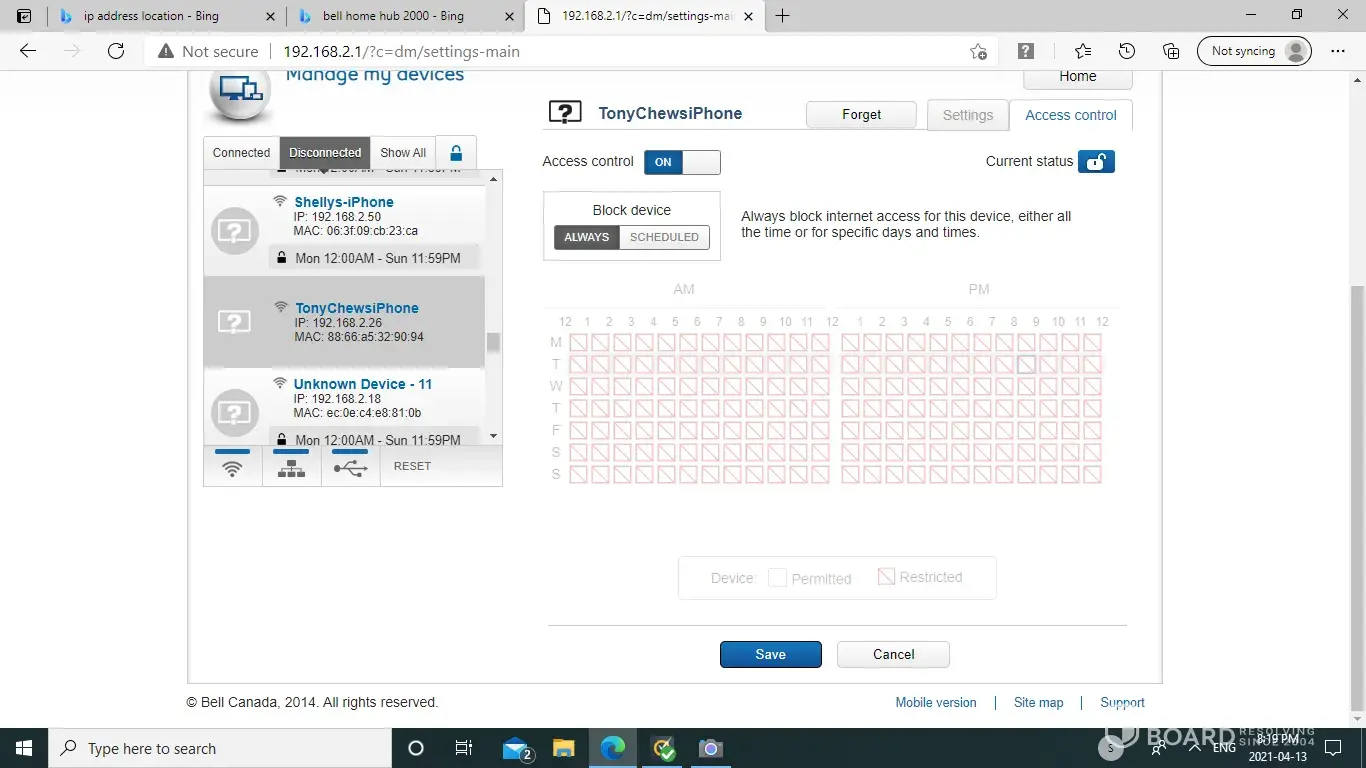
Task: Open a new browser tab
Action: tap(783, 16)
